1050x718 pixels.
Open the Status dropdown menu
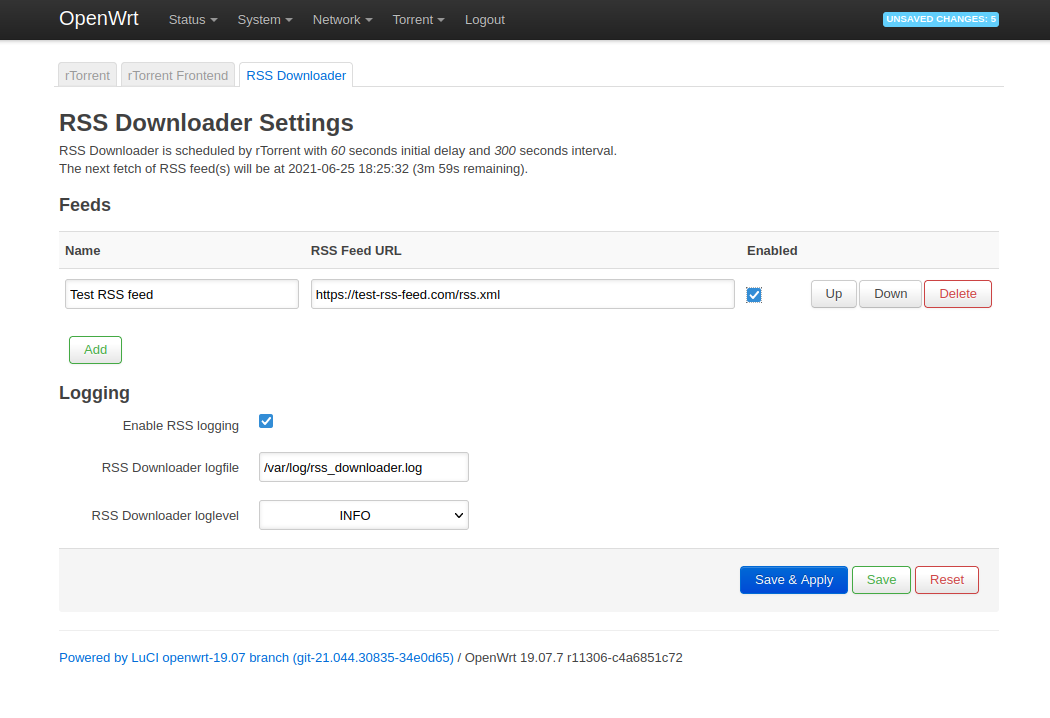point(193,20)
